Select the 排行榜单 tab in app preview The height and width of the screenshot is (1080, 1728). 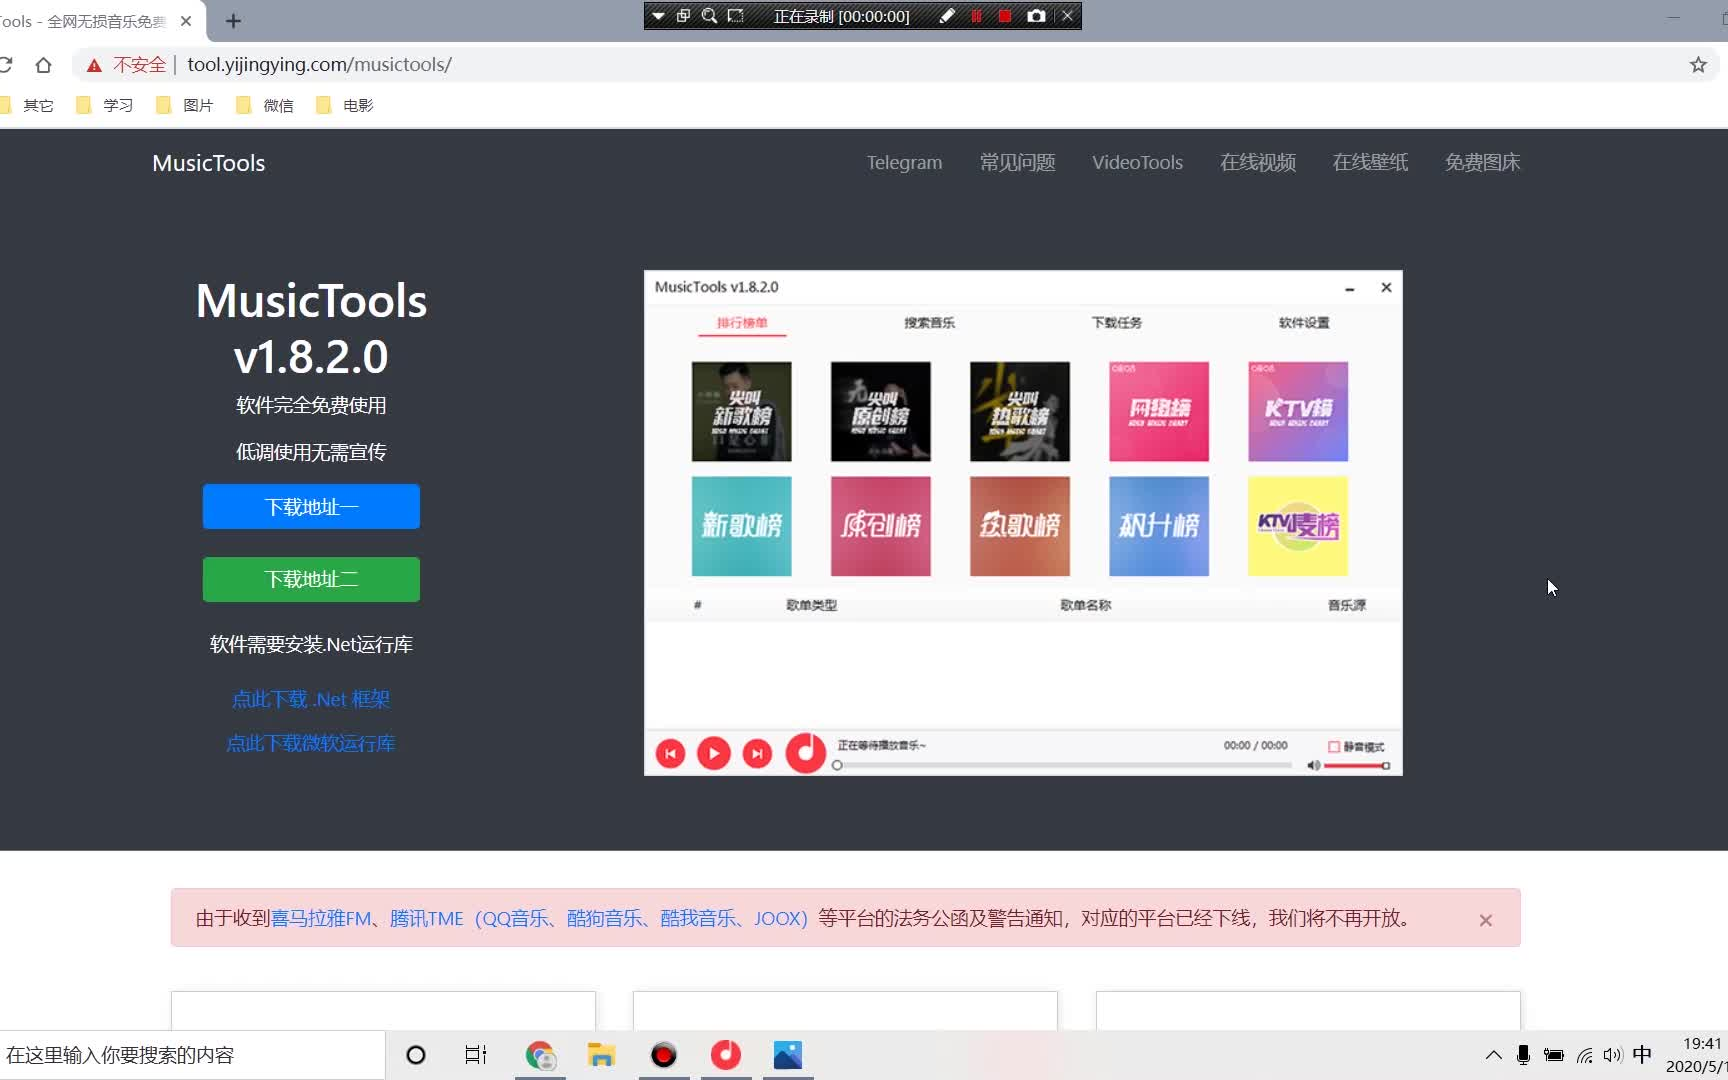click(x=742, y=323)
